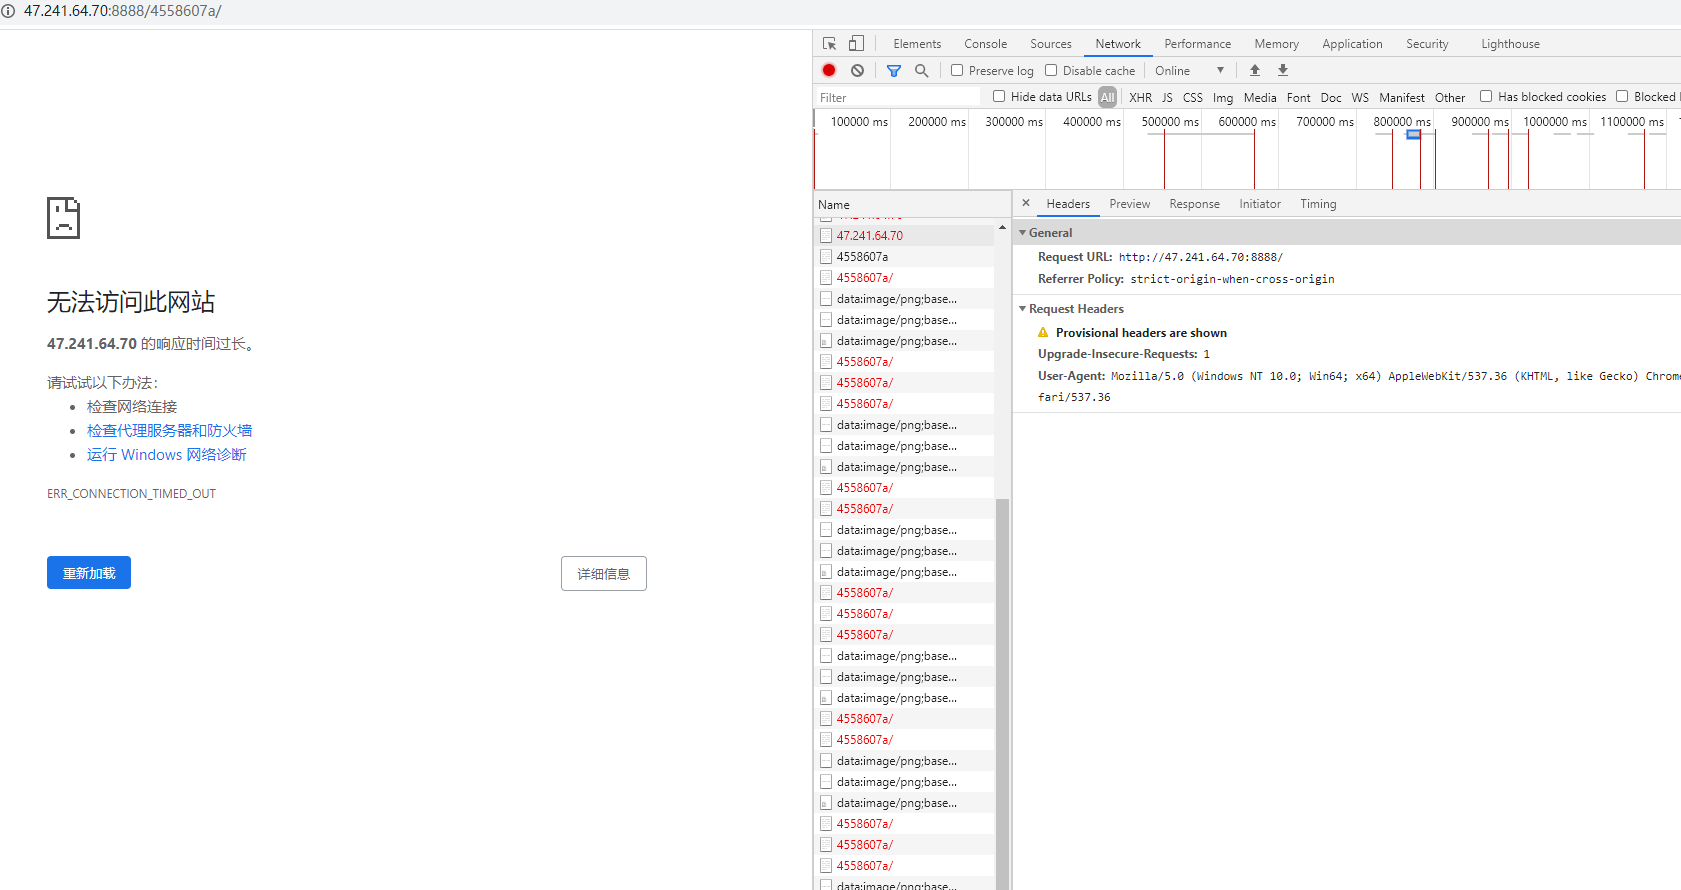1681x890 pixels.
Task: Filter requests by WS
Action: click(x=1360, y=97)
